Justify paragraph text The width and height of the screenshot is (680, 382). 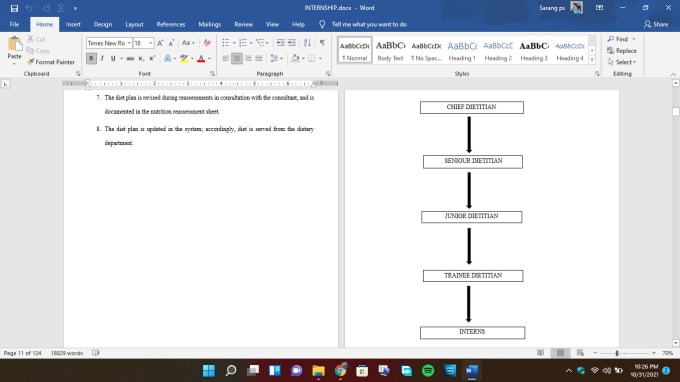point(259,58)
